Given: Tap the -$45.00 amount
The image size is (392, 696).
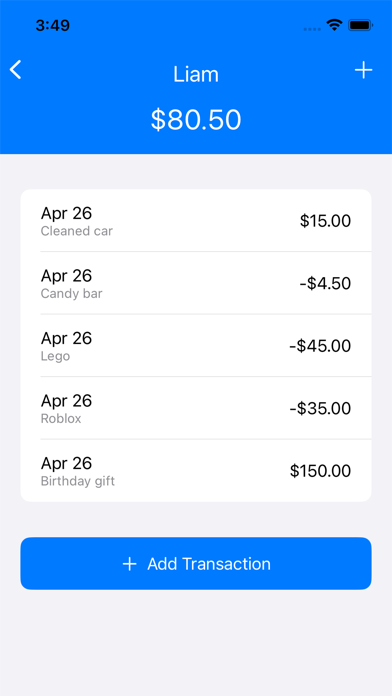Looking at the screenshot, I should point(320,346).
